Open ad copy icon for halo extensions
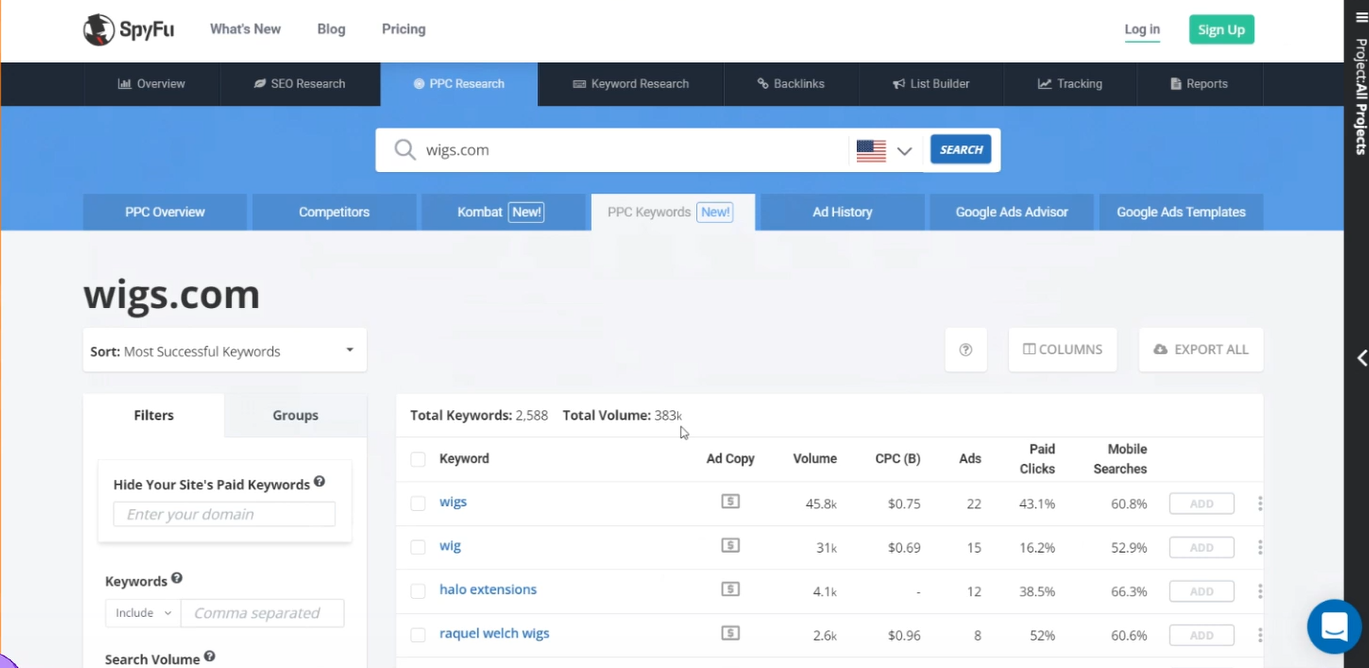Image resolution: width=1369 pixels, height=668 pixels. point(730,590)
